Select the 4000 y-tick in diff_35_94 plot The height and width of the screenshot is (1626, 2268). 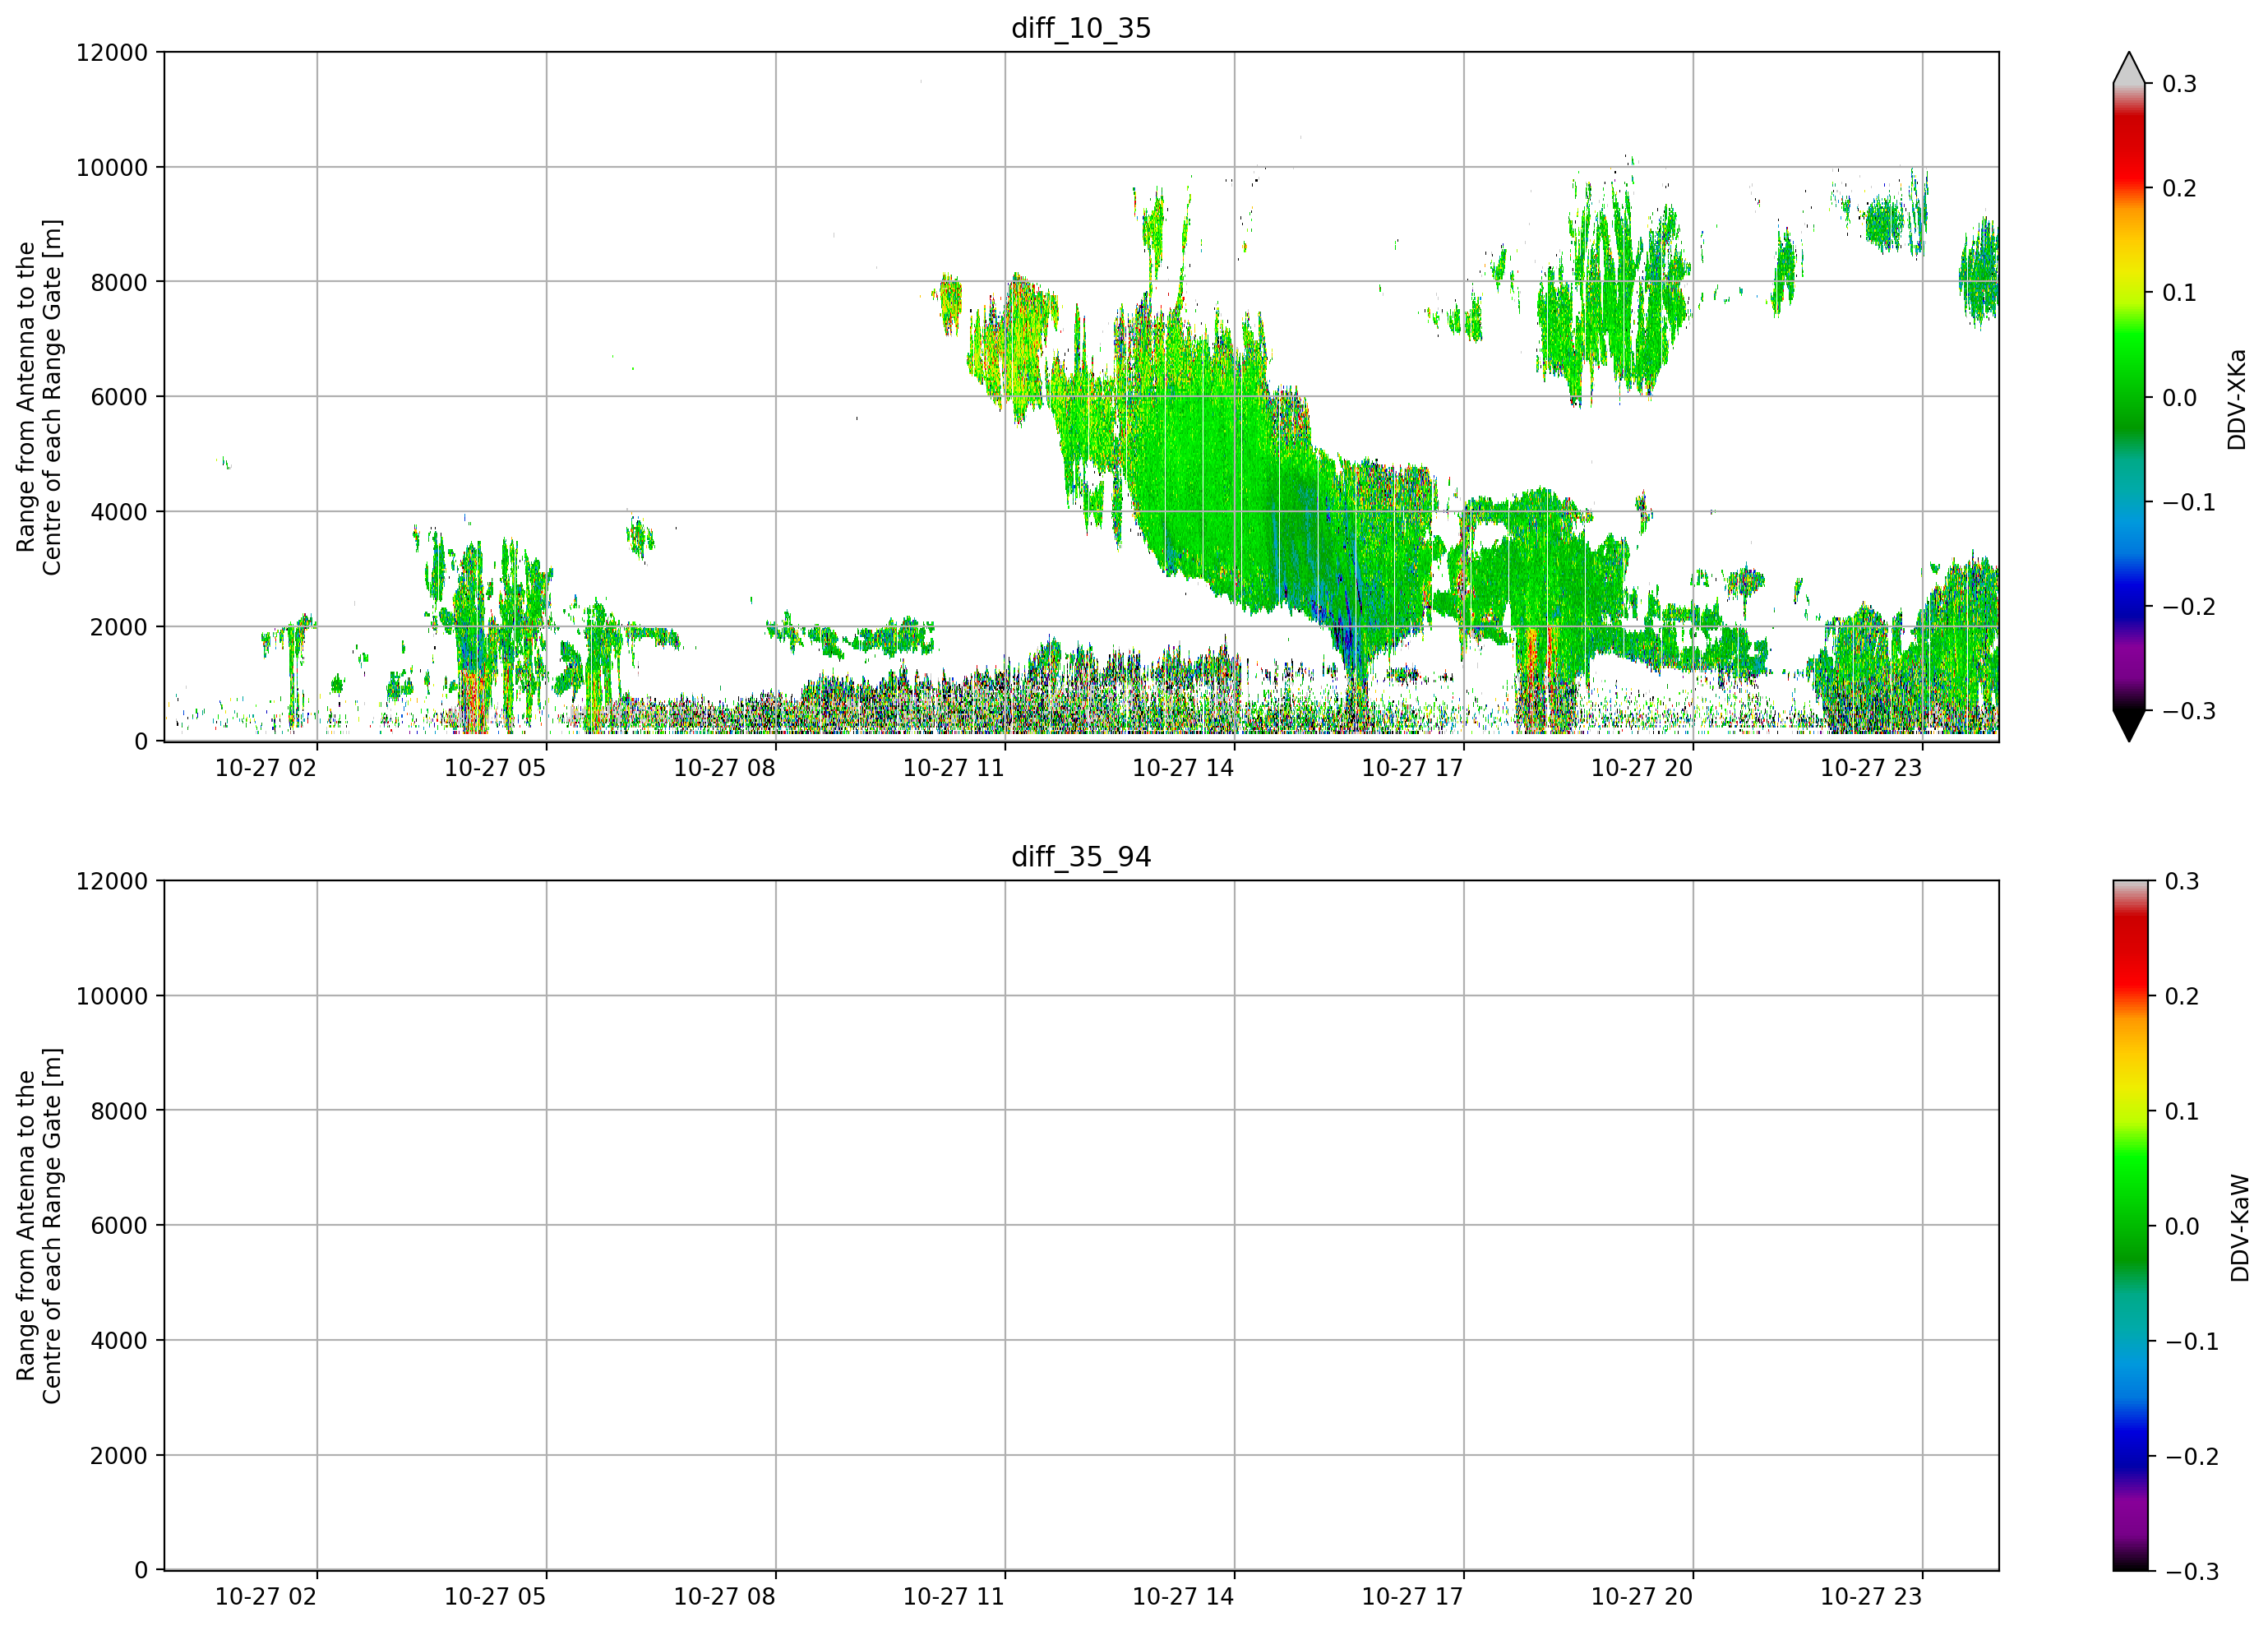(x=119, y=1341)
